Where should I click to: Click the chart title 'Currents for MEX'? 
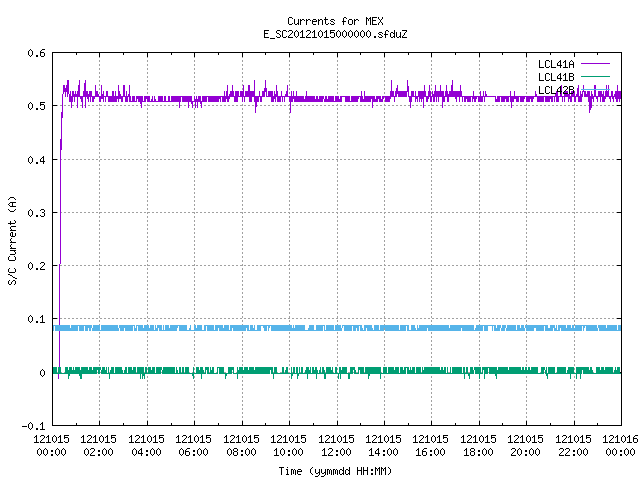[x=335, y=21]
